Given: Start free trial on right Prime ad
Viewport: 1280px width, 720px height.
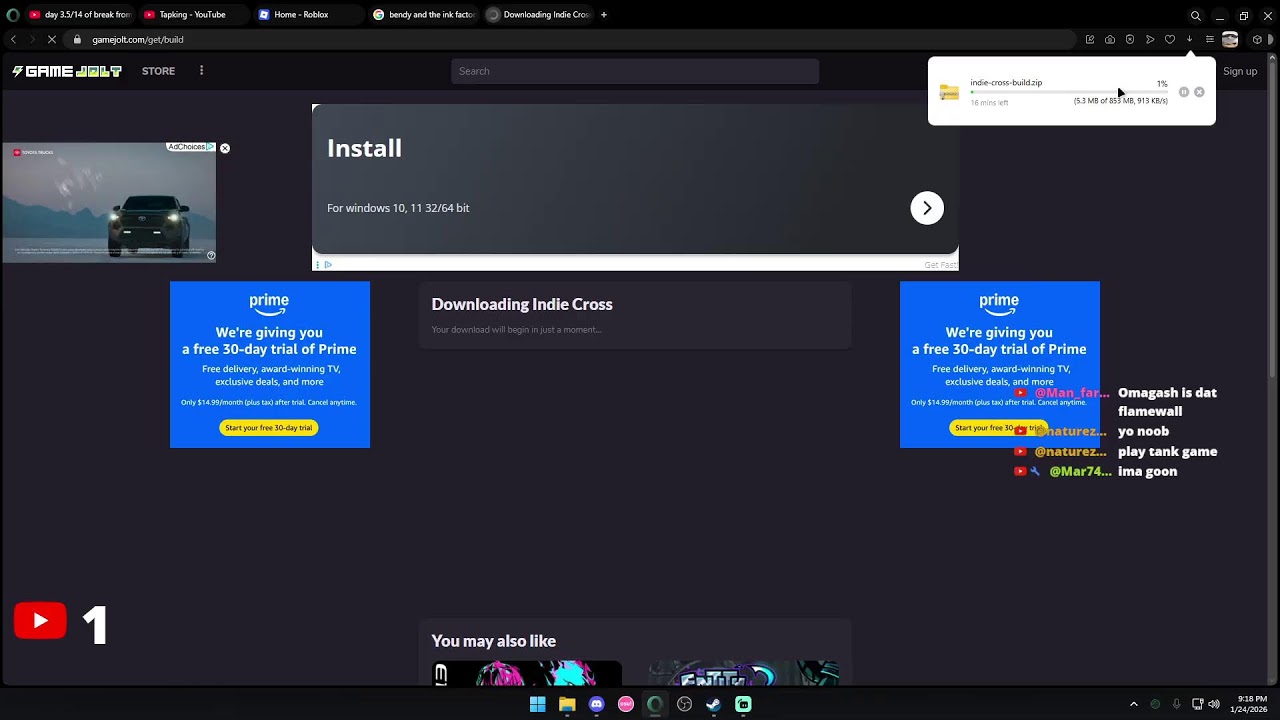Looking at the screenshot, I should point(998,428).
